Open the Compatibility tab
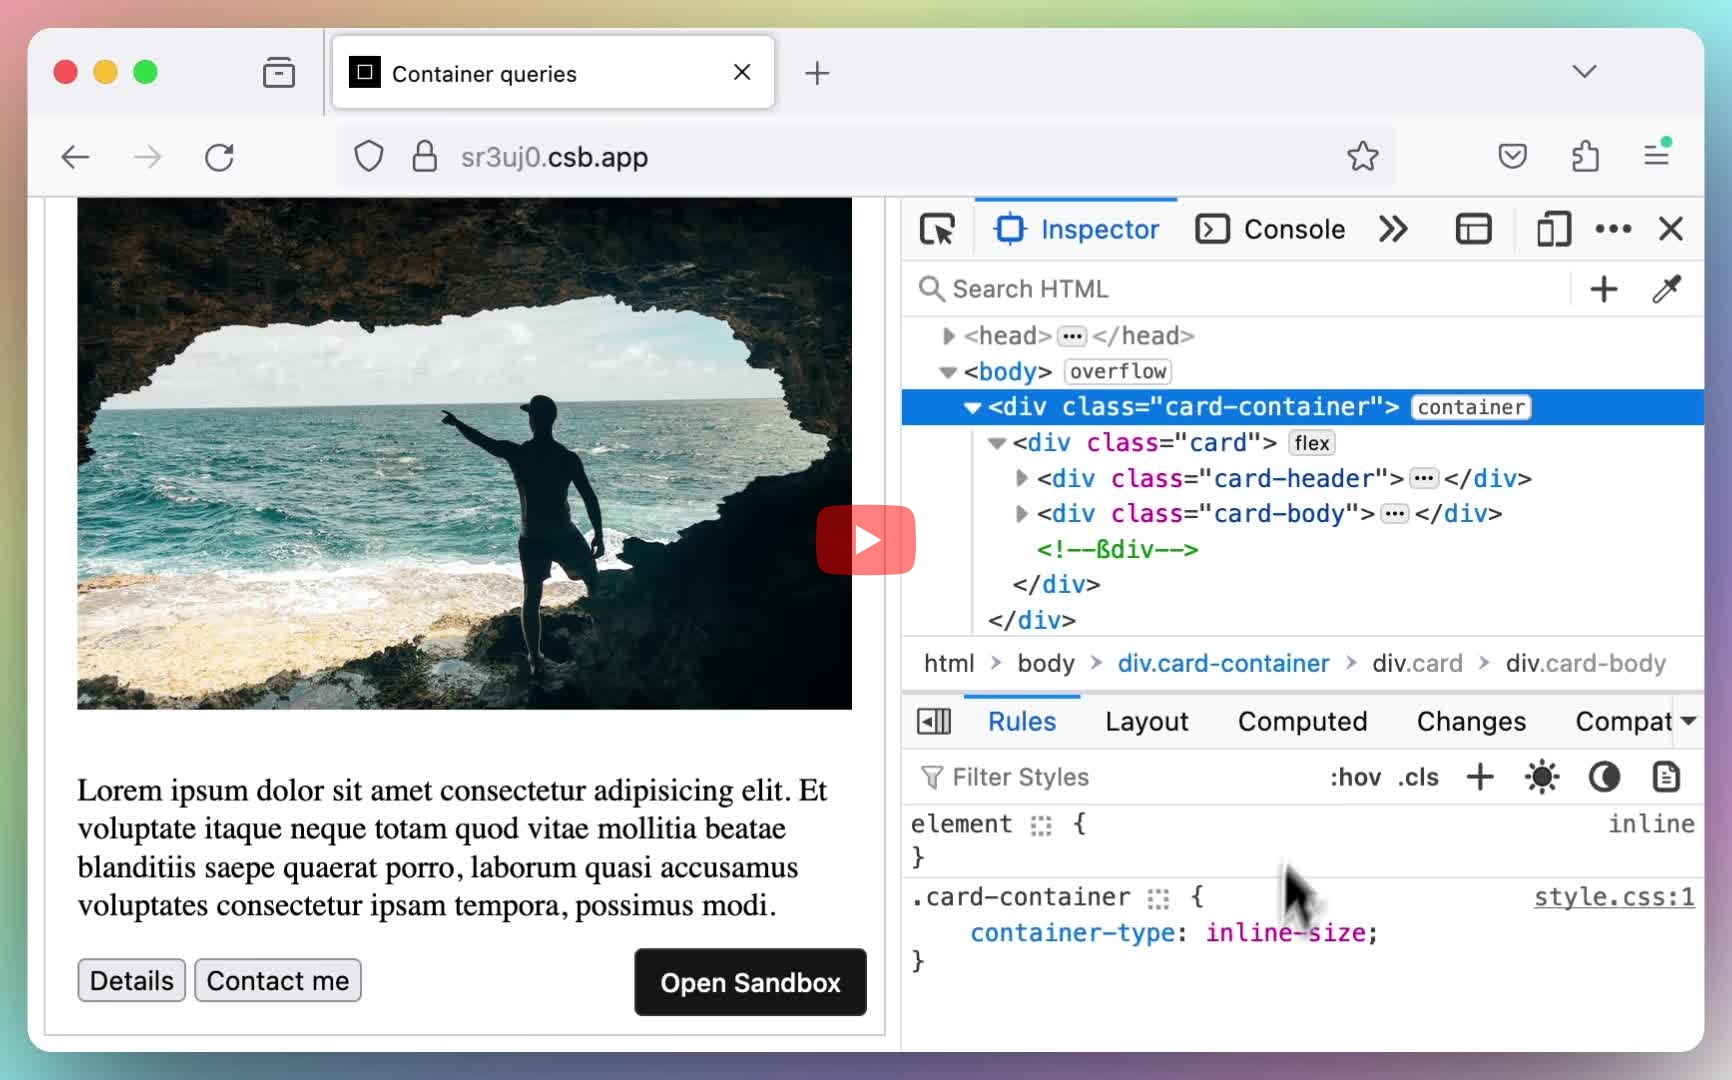 [1623, 721]
